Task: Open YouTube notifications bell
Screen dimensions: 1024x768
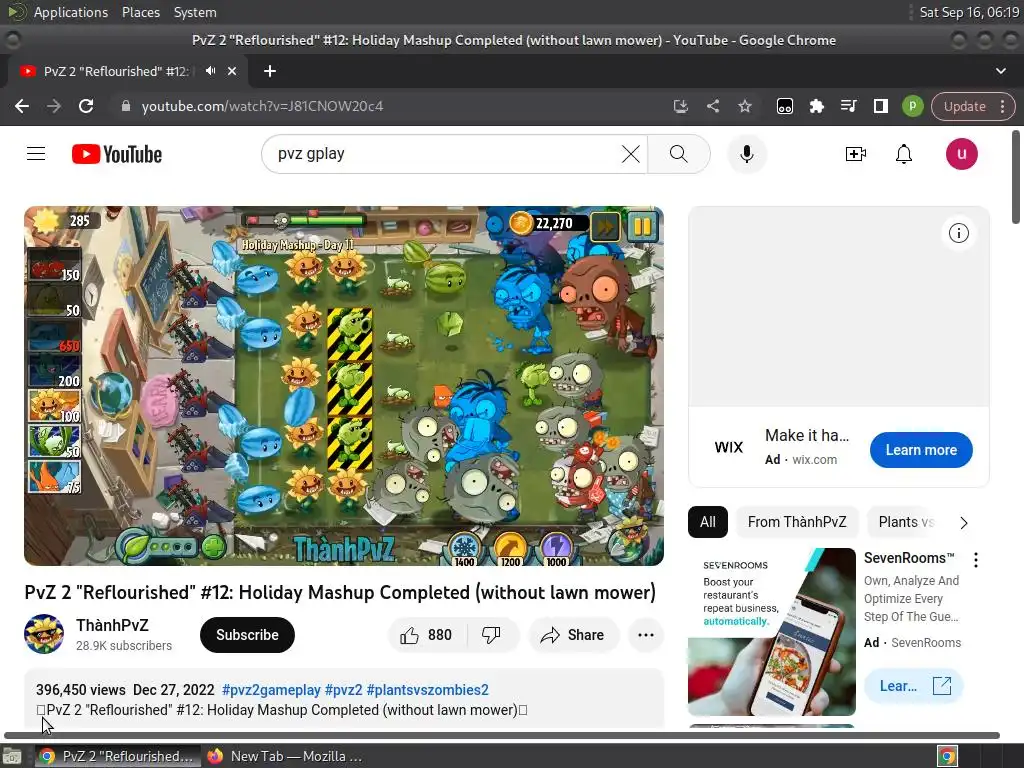Action: click(x=904, y=154)
